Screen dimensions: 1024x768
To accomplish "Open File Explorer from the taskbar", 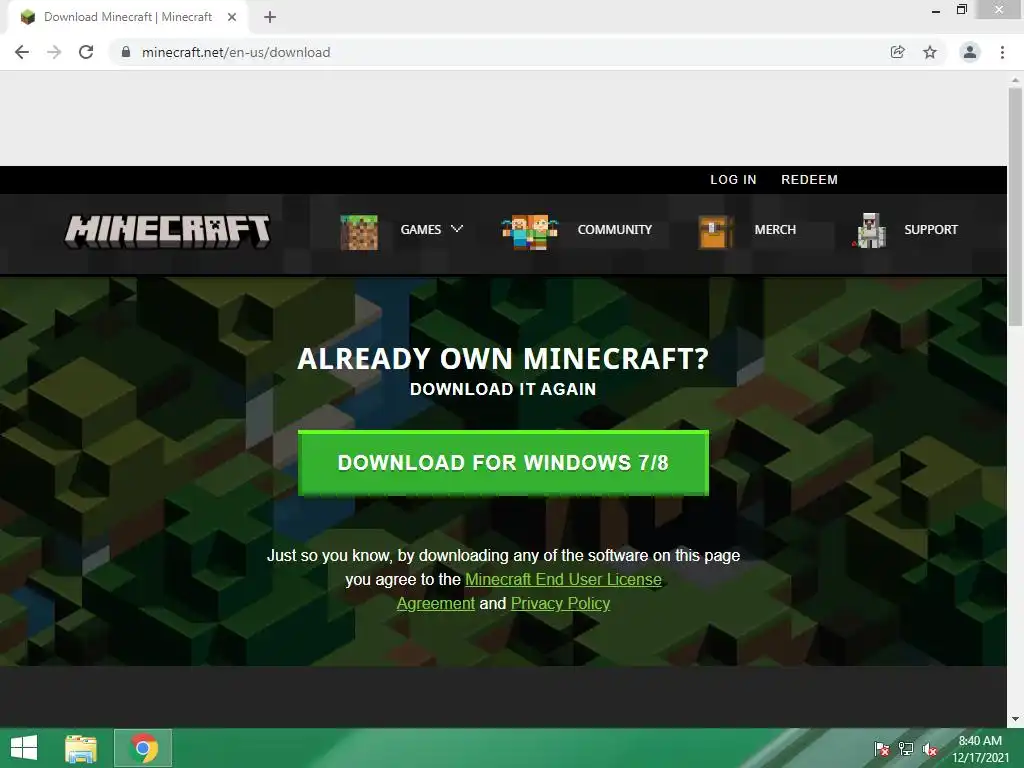I will [81, 748].
